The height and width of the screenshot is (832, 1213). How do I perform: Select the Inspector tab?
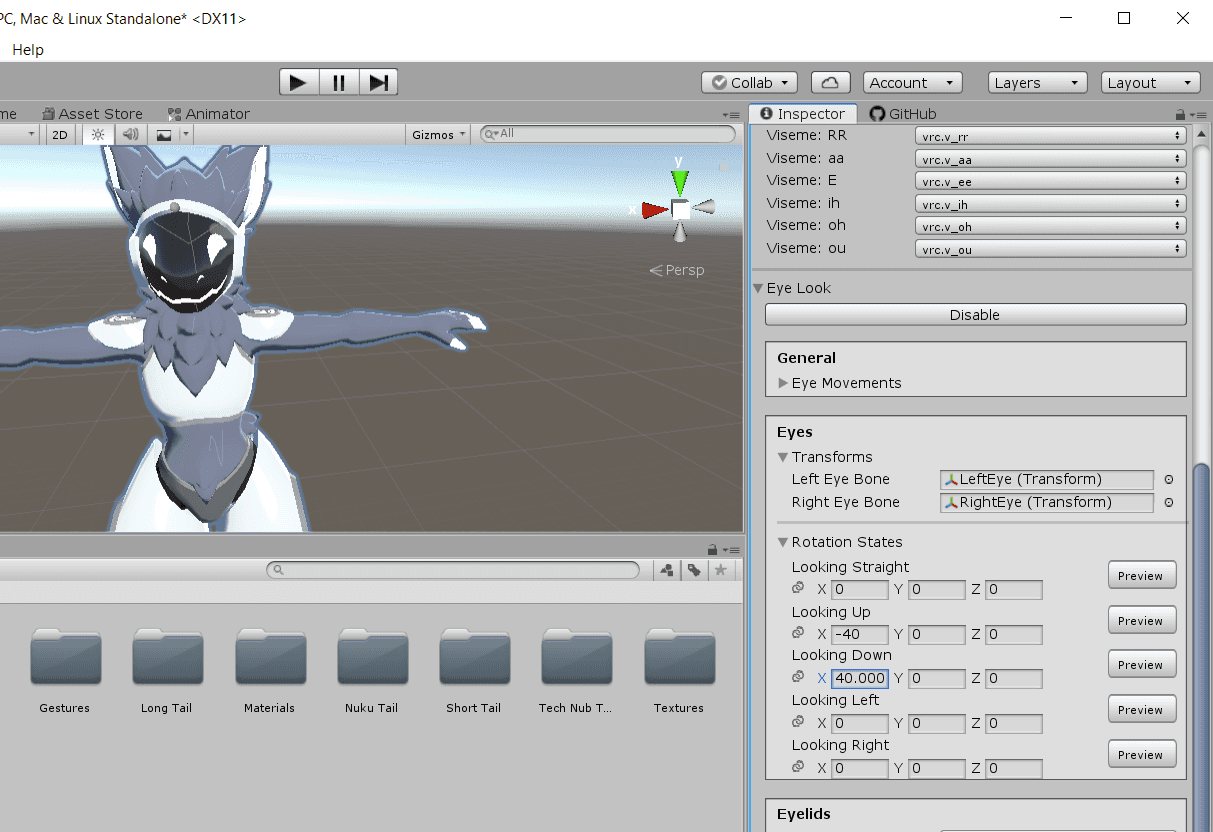coord(803,114)
